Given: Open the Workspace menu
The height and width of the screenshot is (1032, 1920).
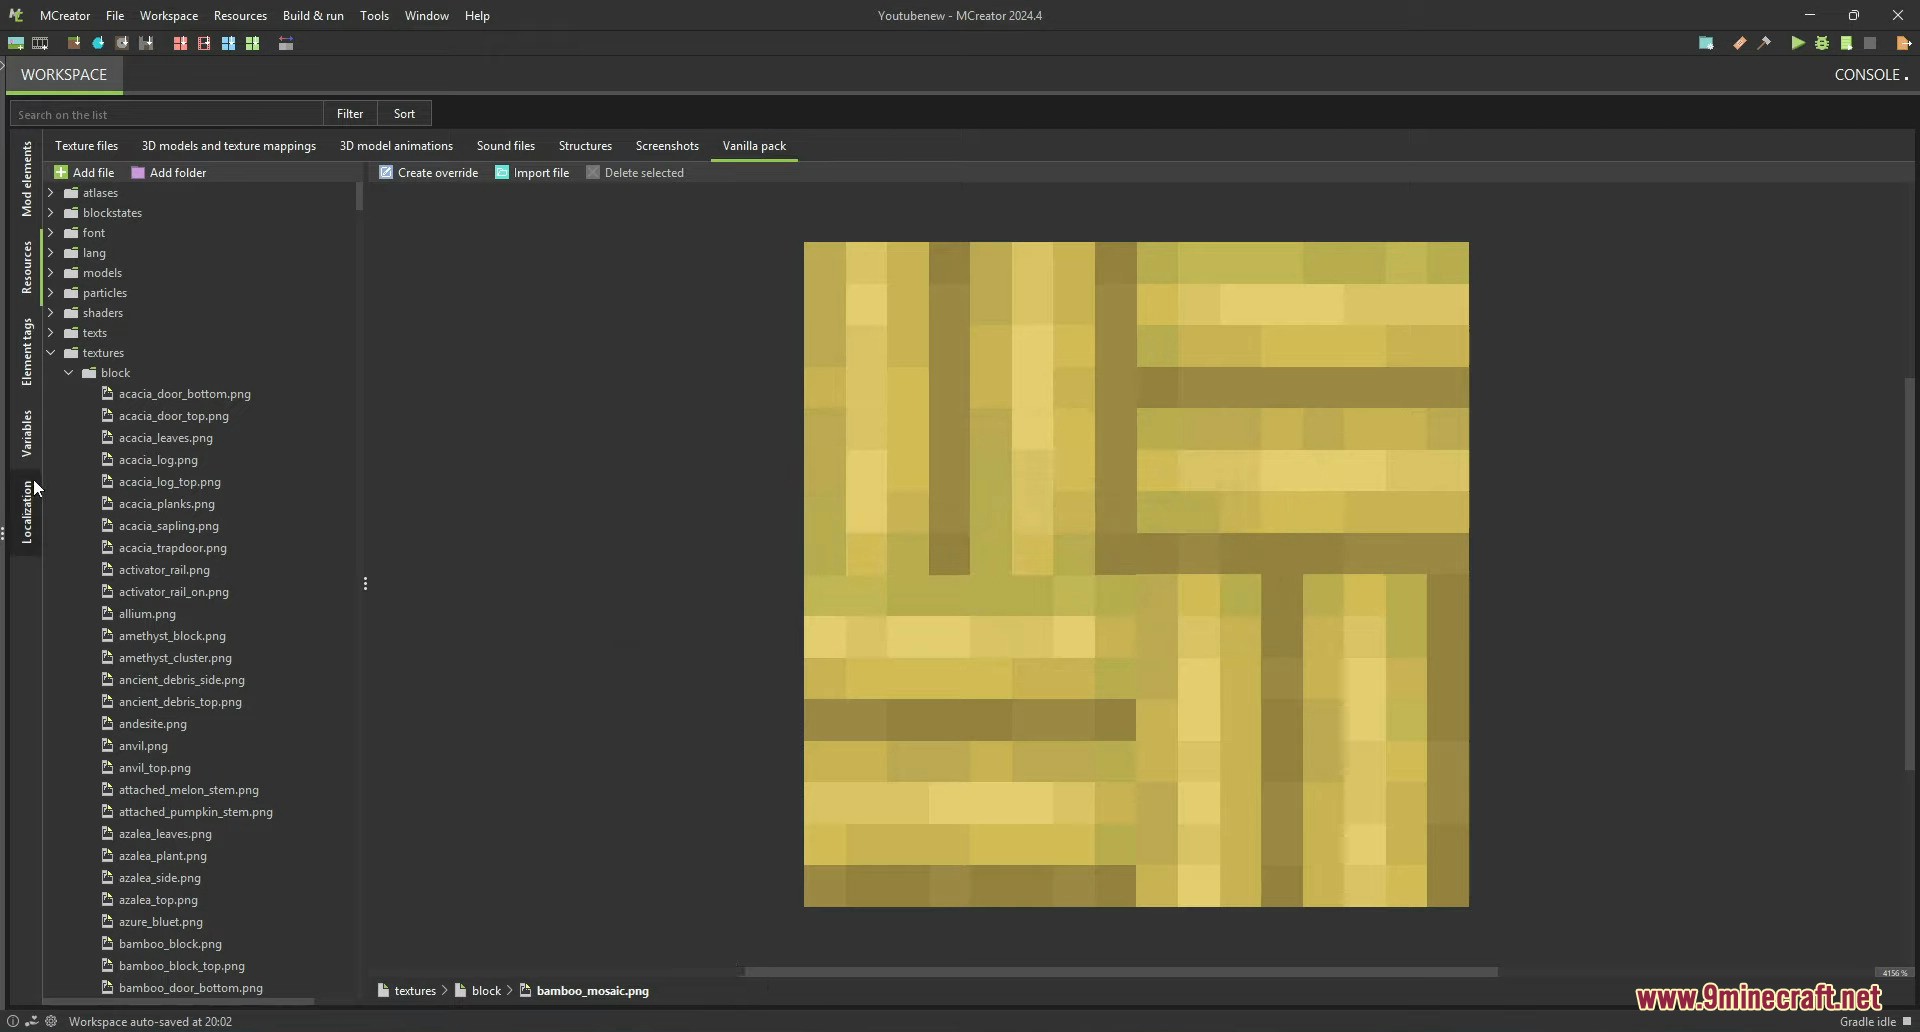Looking at the screenshot, I should coord(169,15).
